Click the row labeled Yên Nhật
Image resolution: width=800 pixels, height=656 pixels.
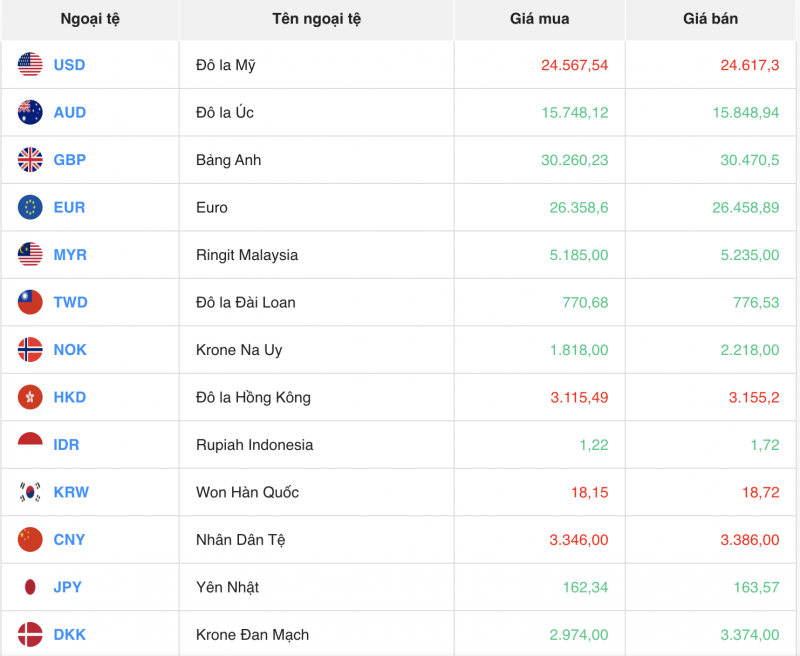[227, 587]
